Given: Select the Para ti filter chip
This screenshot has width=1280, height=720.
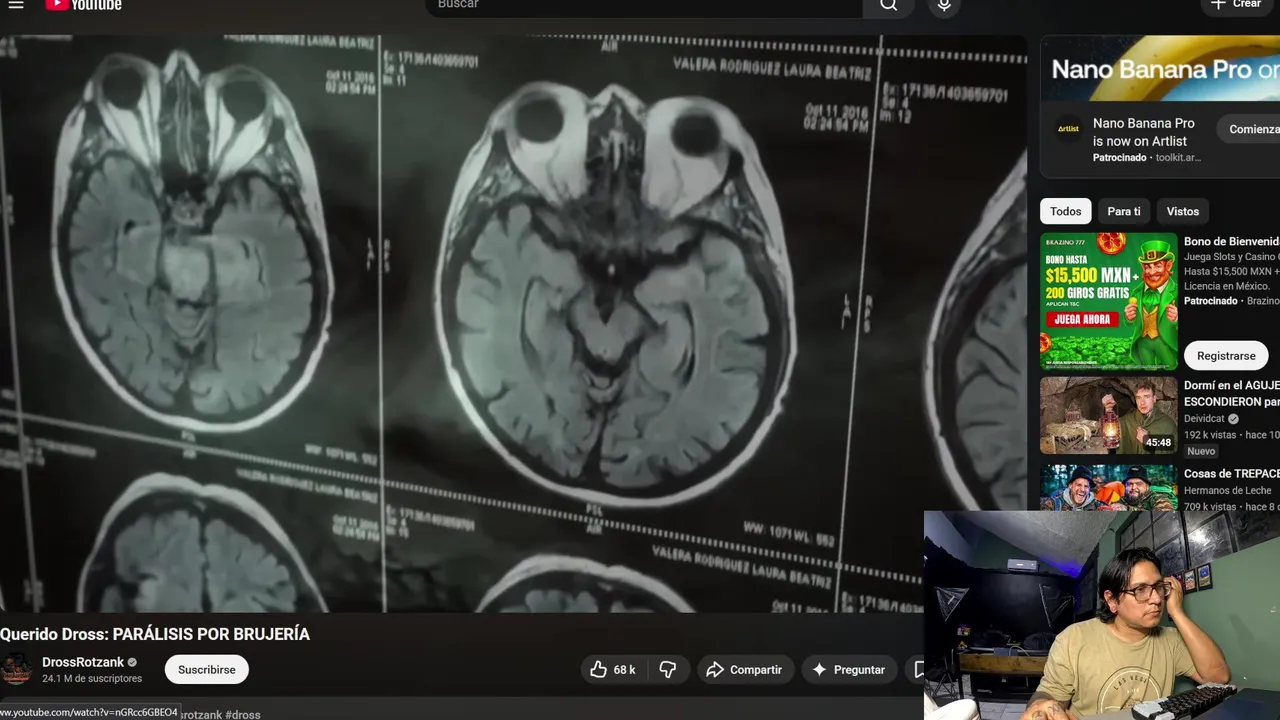Looking at the screenshot, I should tap(1124, 211).
